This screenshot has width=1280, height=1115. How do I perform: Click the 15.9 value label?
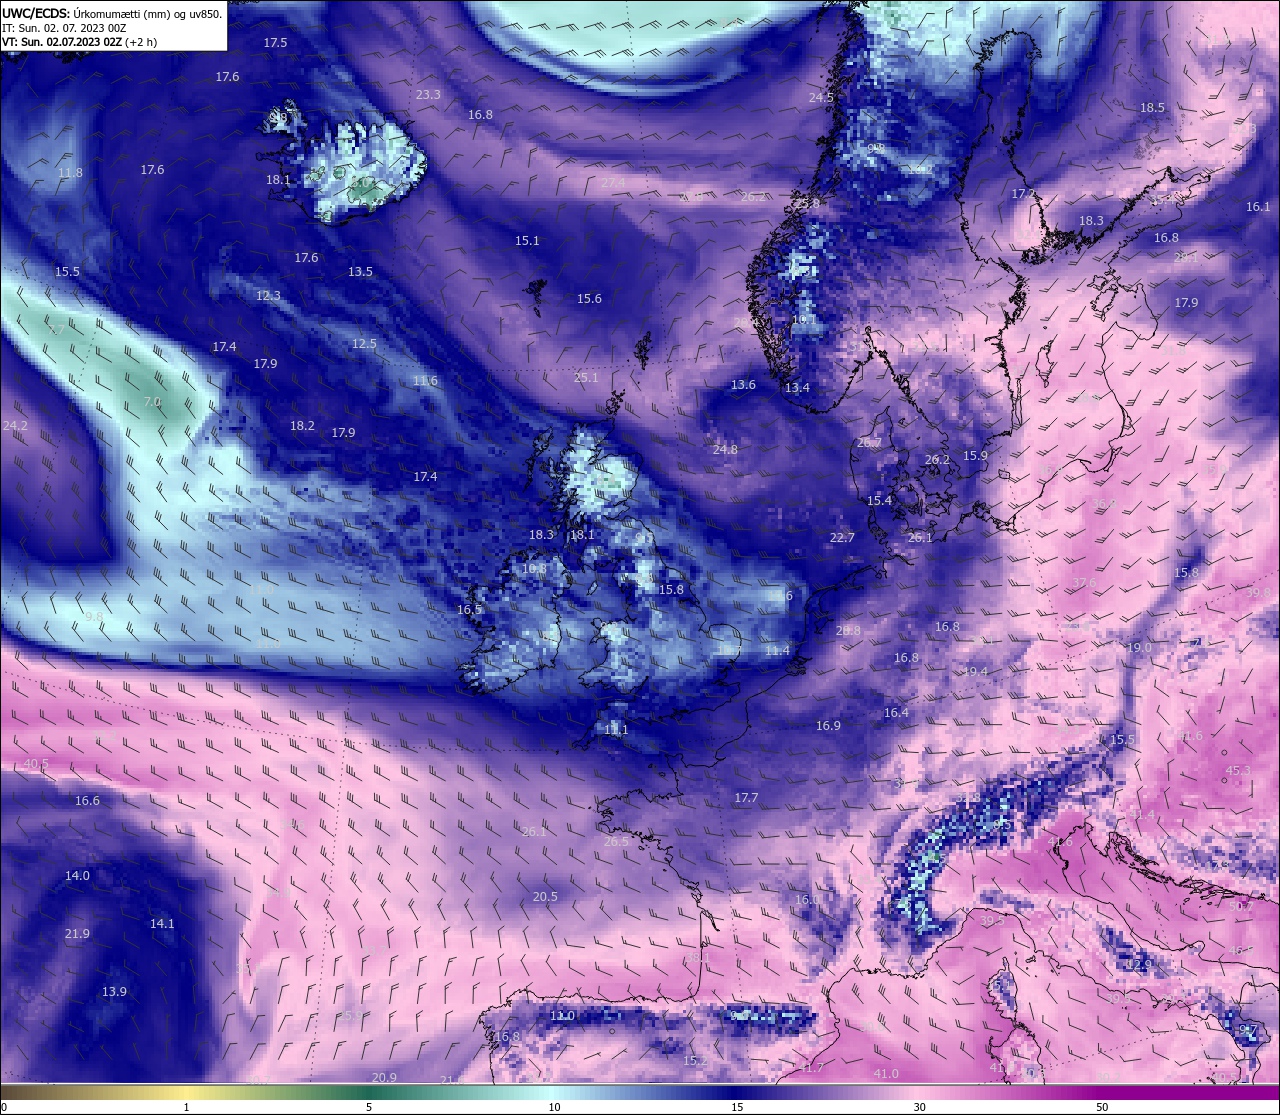point(975,456)
